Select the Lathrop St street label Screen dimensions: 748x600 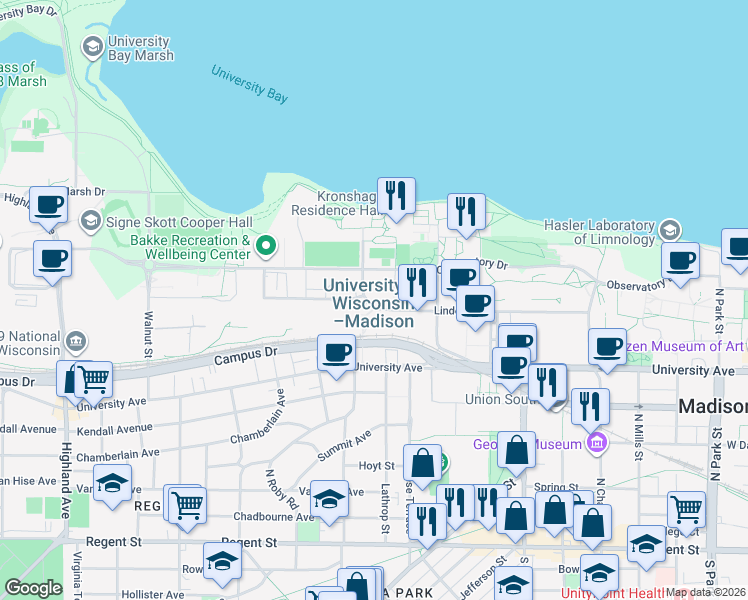(x=385, y=508)
